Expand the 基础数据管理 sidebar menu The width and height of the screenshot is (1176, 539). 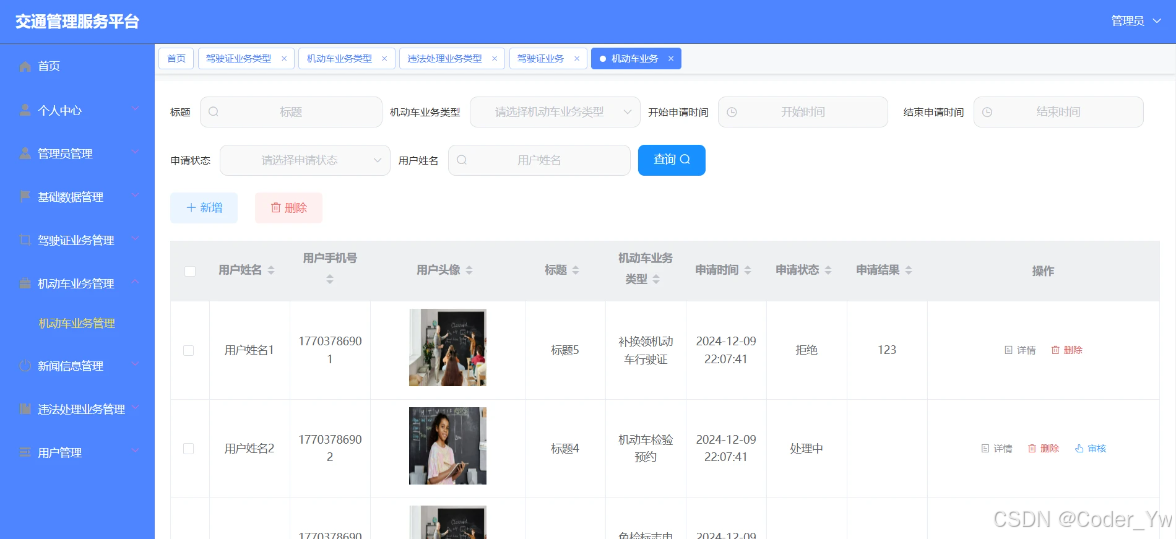tap(135, 196)
